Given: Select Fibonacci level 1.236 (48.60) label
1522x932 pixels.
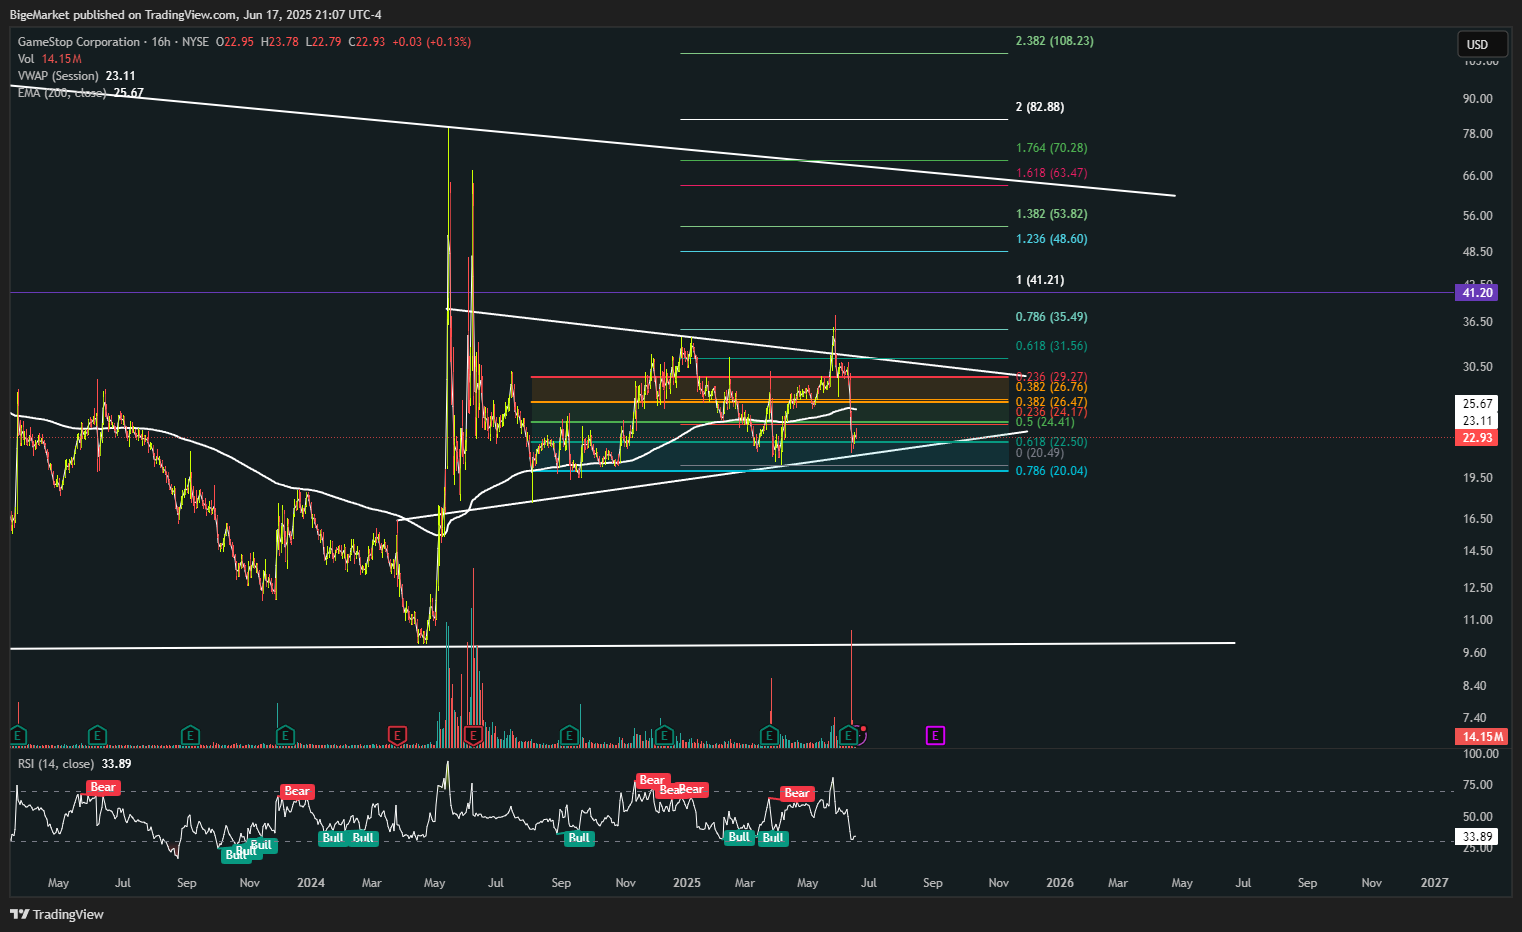Looking at the screenshot, I should [x=1051, y=239].
